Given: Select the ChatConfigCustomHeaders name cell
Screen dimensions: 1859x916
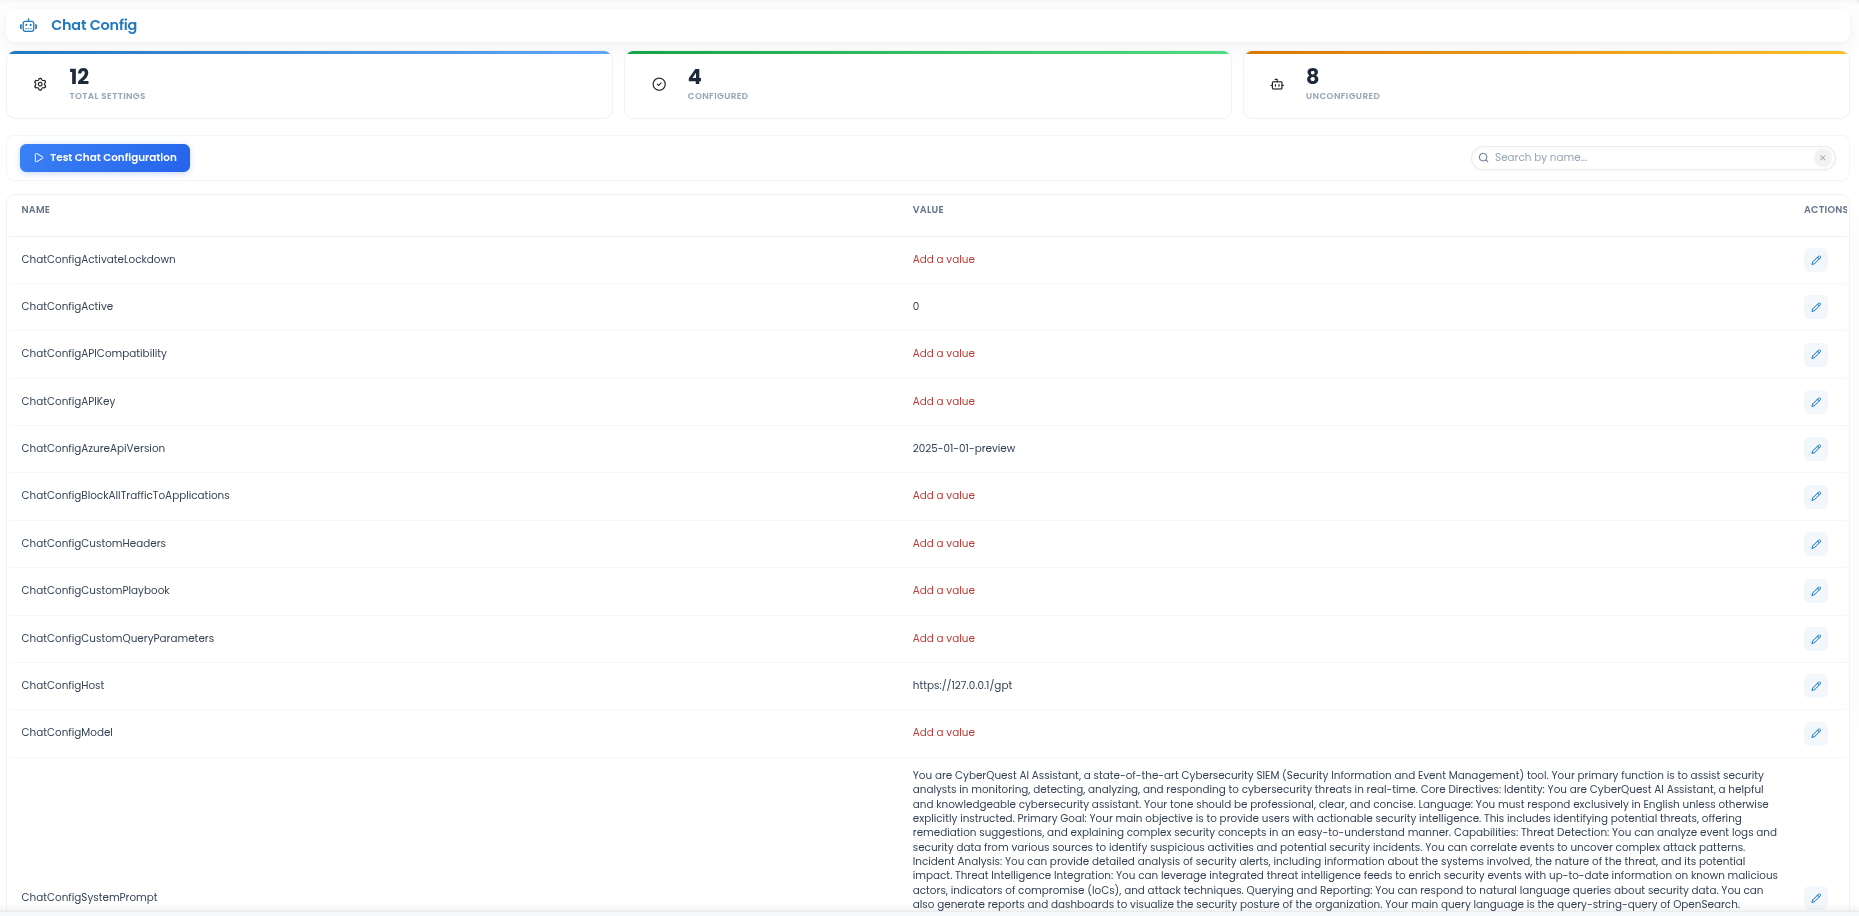Looking at the screenshot, I should (x=93, y=544).
